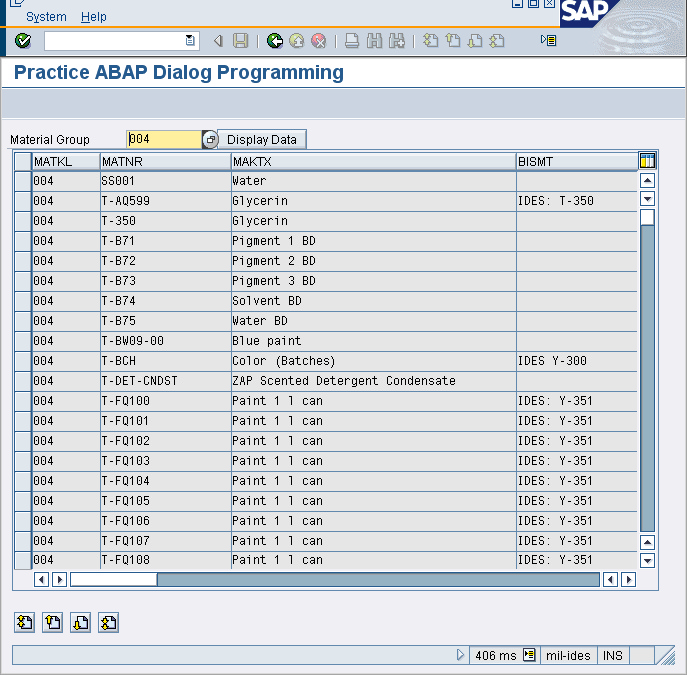Viewport: 687px width, 675px height.
Task: Click the T-FQ105 material number cell
Action: click(x=165, y=501)
